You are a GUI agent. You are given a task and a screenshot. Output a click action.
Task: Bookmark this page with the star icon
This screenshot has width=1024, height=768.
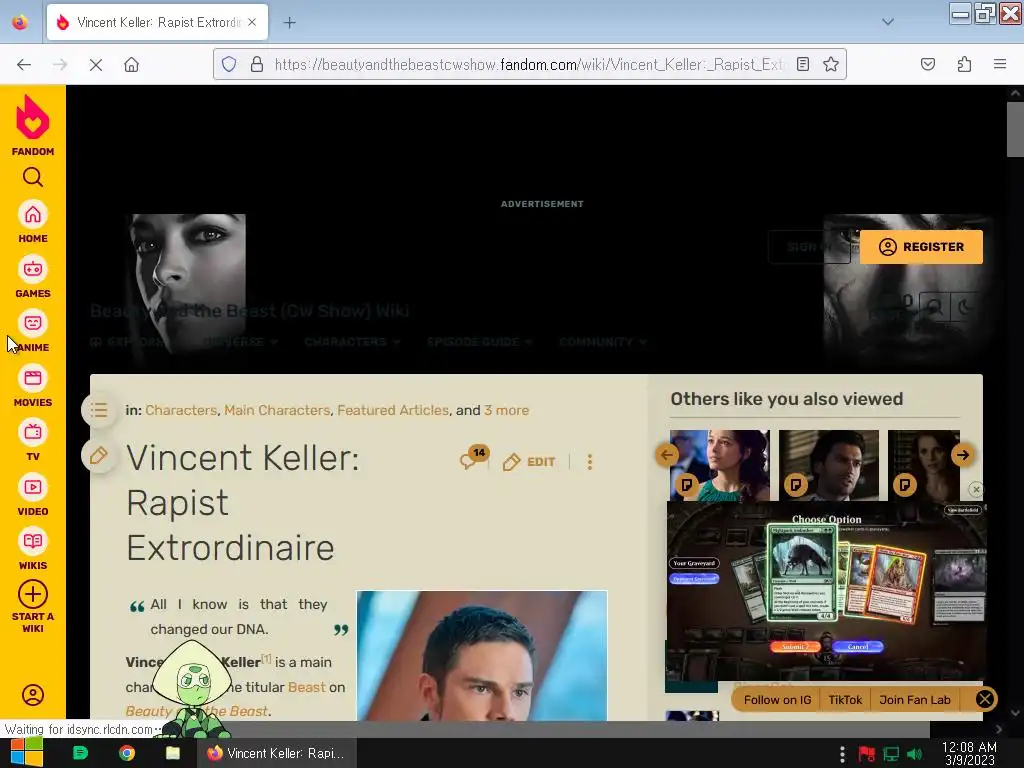(x=831, y=64)
